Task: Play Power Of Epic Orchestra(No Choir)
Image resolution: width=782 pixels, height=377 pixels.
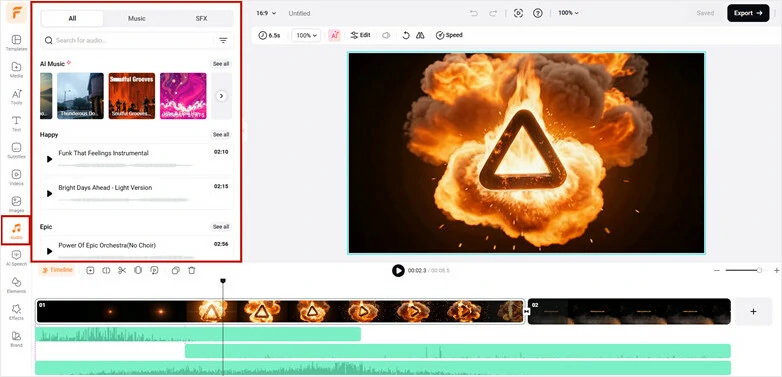Action: 49,251
